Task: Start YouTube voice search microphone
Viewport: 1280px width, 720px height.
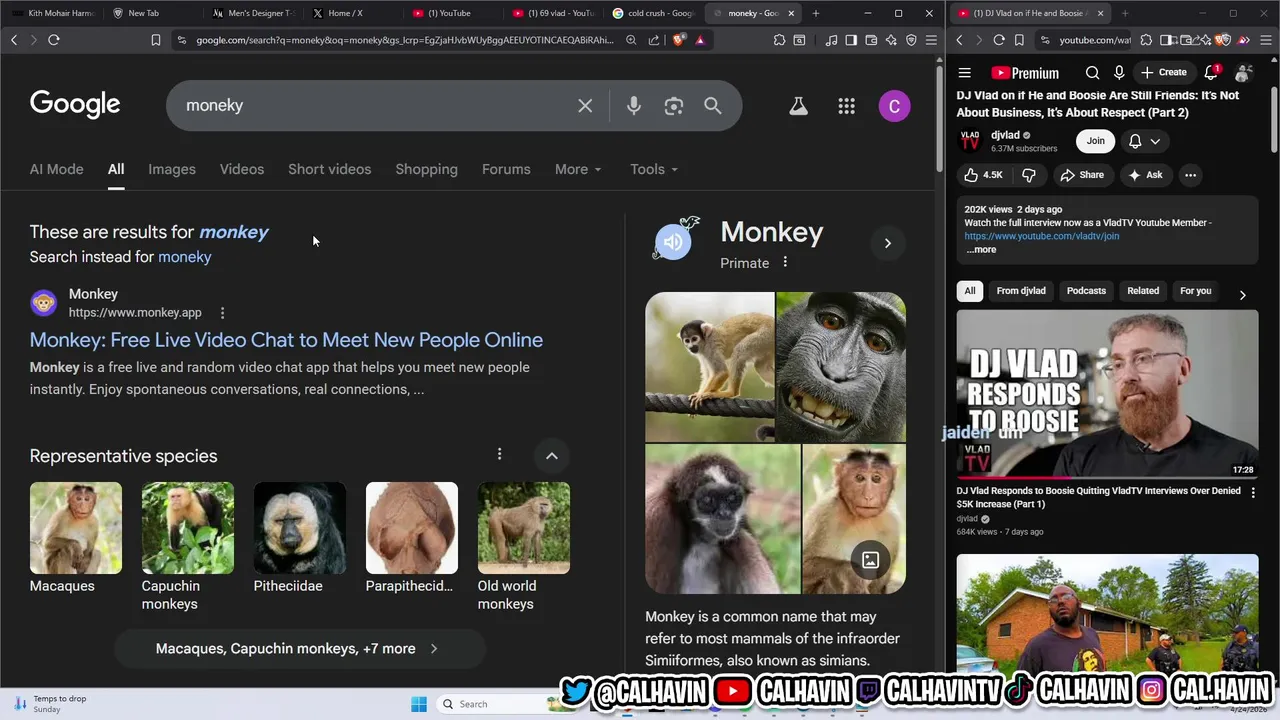Action: 1119,73
